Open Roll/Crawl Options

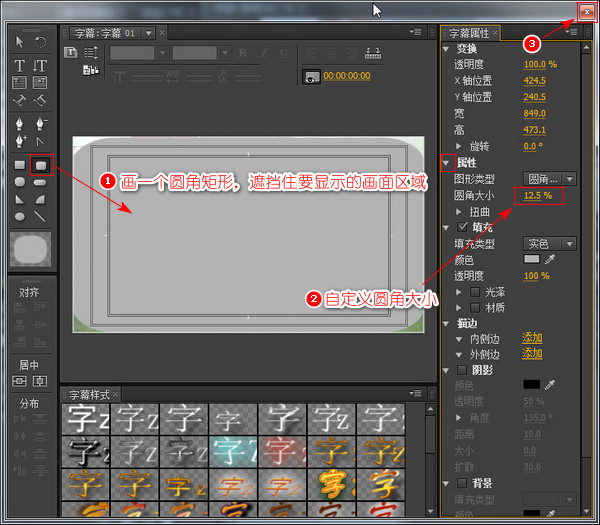coord(91,52)
